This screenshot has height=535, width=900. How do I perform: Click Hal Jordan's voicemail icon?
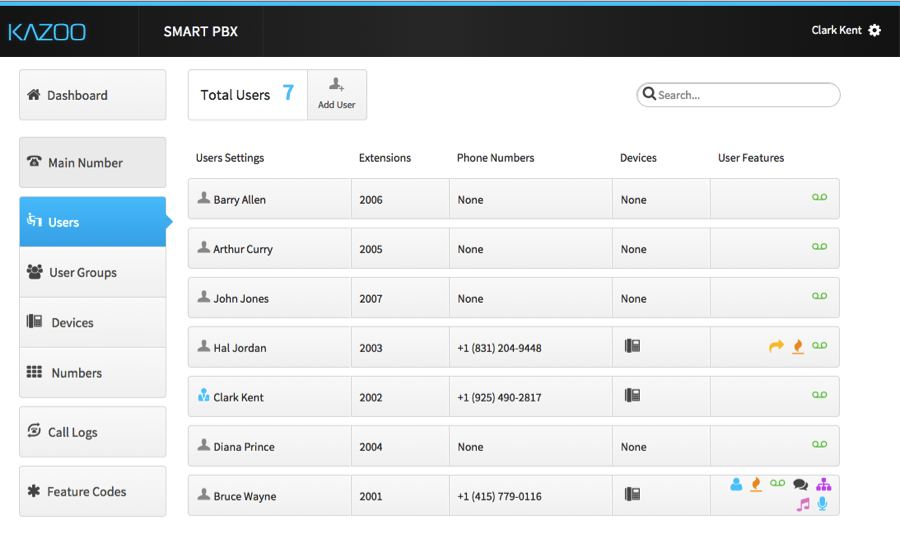819,346
